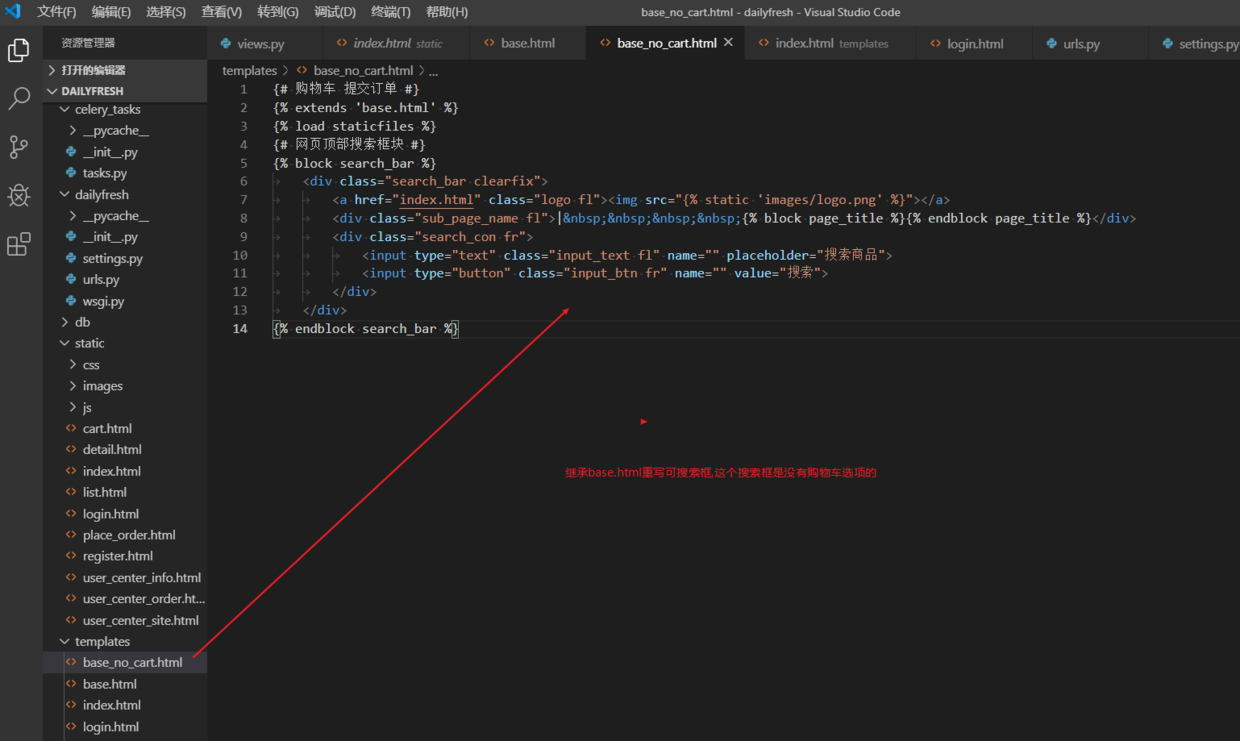Image resolution: width=1240 pixels, height=741 pixels.
Task: Click the VS Code logo icon
Action: (13, 12)
